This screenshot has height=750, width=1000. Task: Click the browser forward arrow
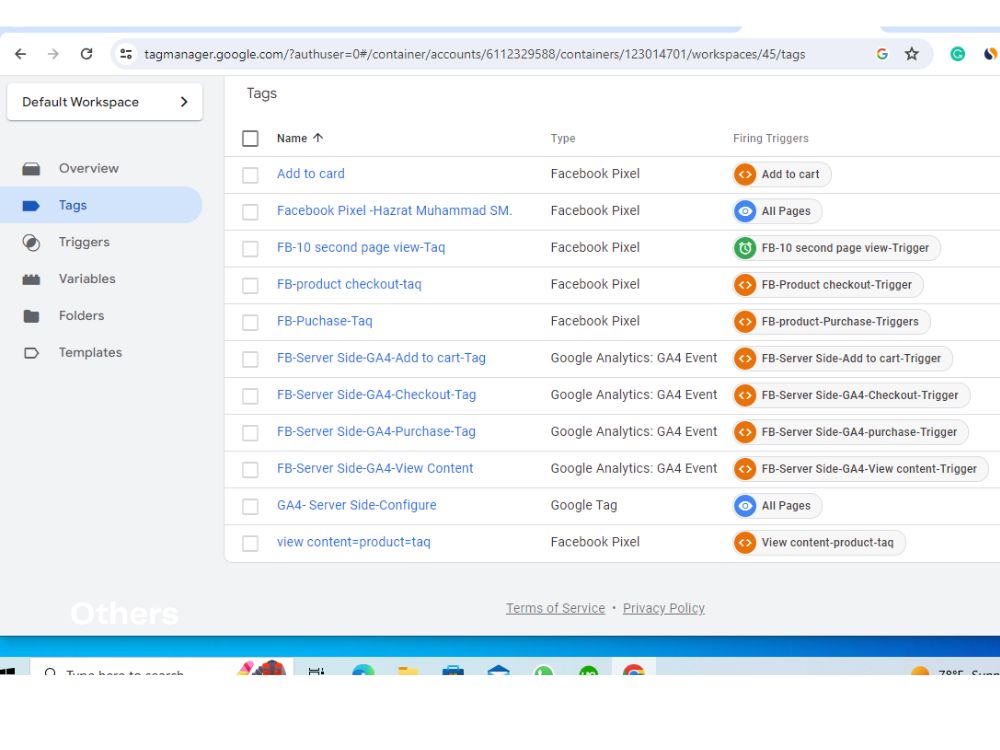pyautogui.click(x=53, y=54)
